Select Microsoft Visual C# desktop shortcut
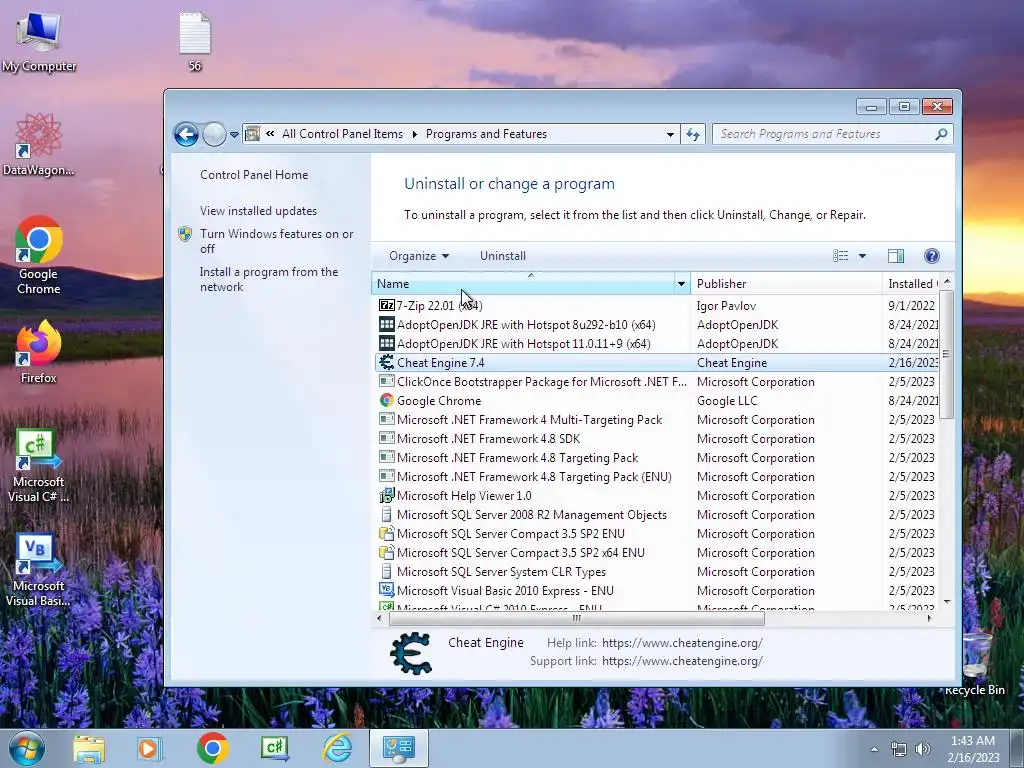The image size is (1024, 768). point(39,466)
